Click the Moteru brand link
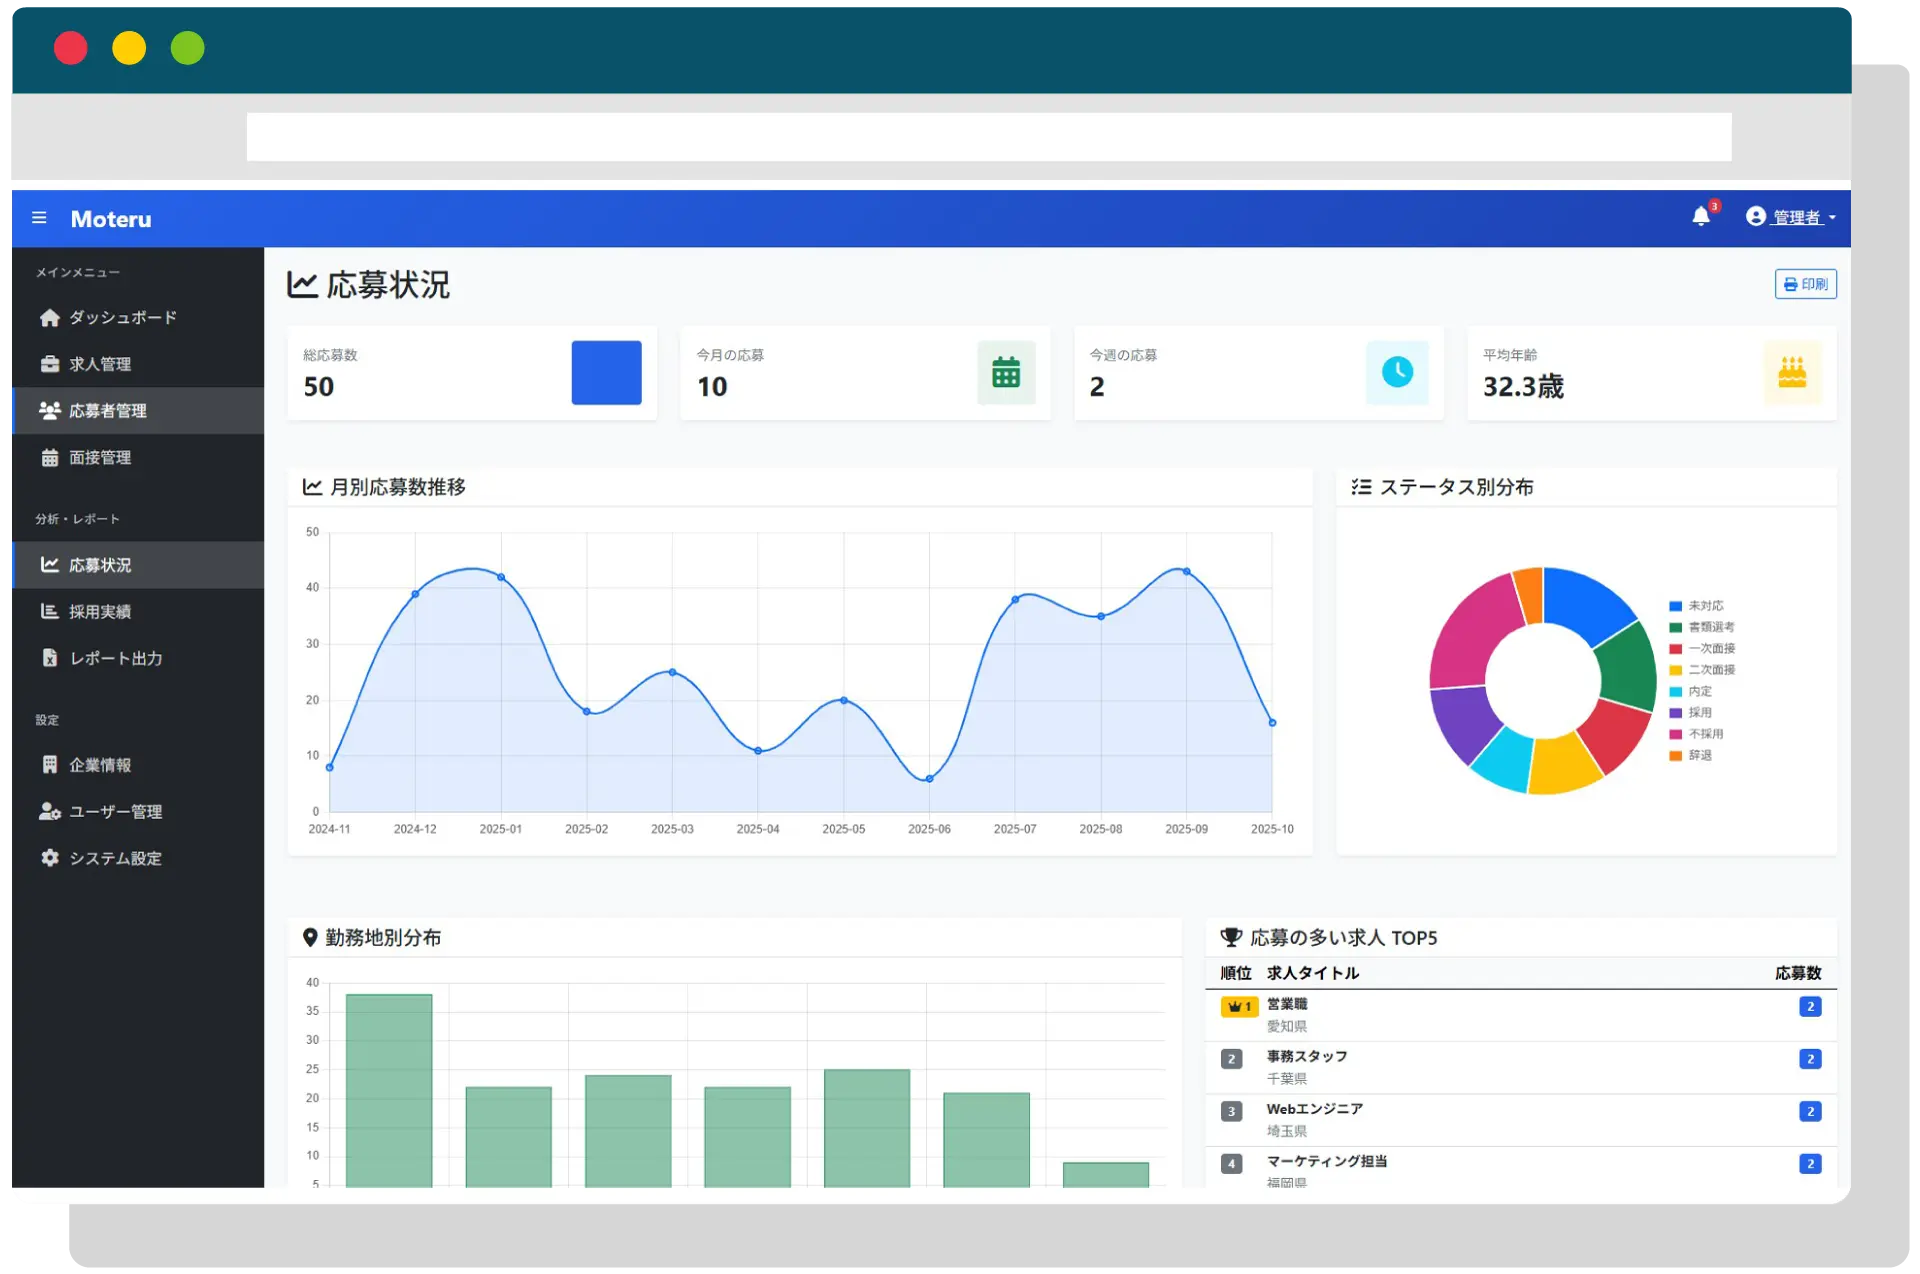Viewport: 1920px width, 1274px height. coord(111,219)
